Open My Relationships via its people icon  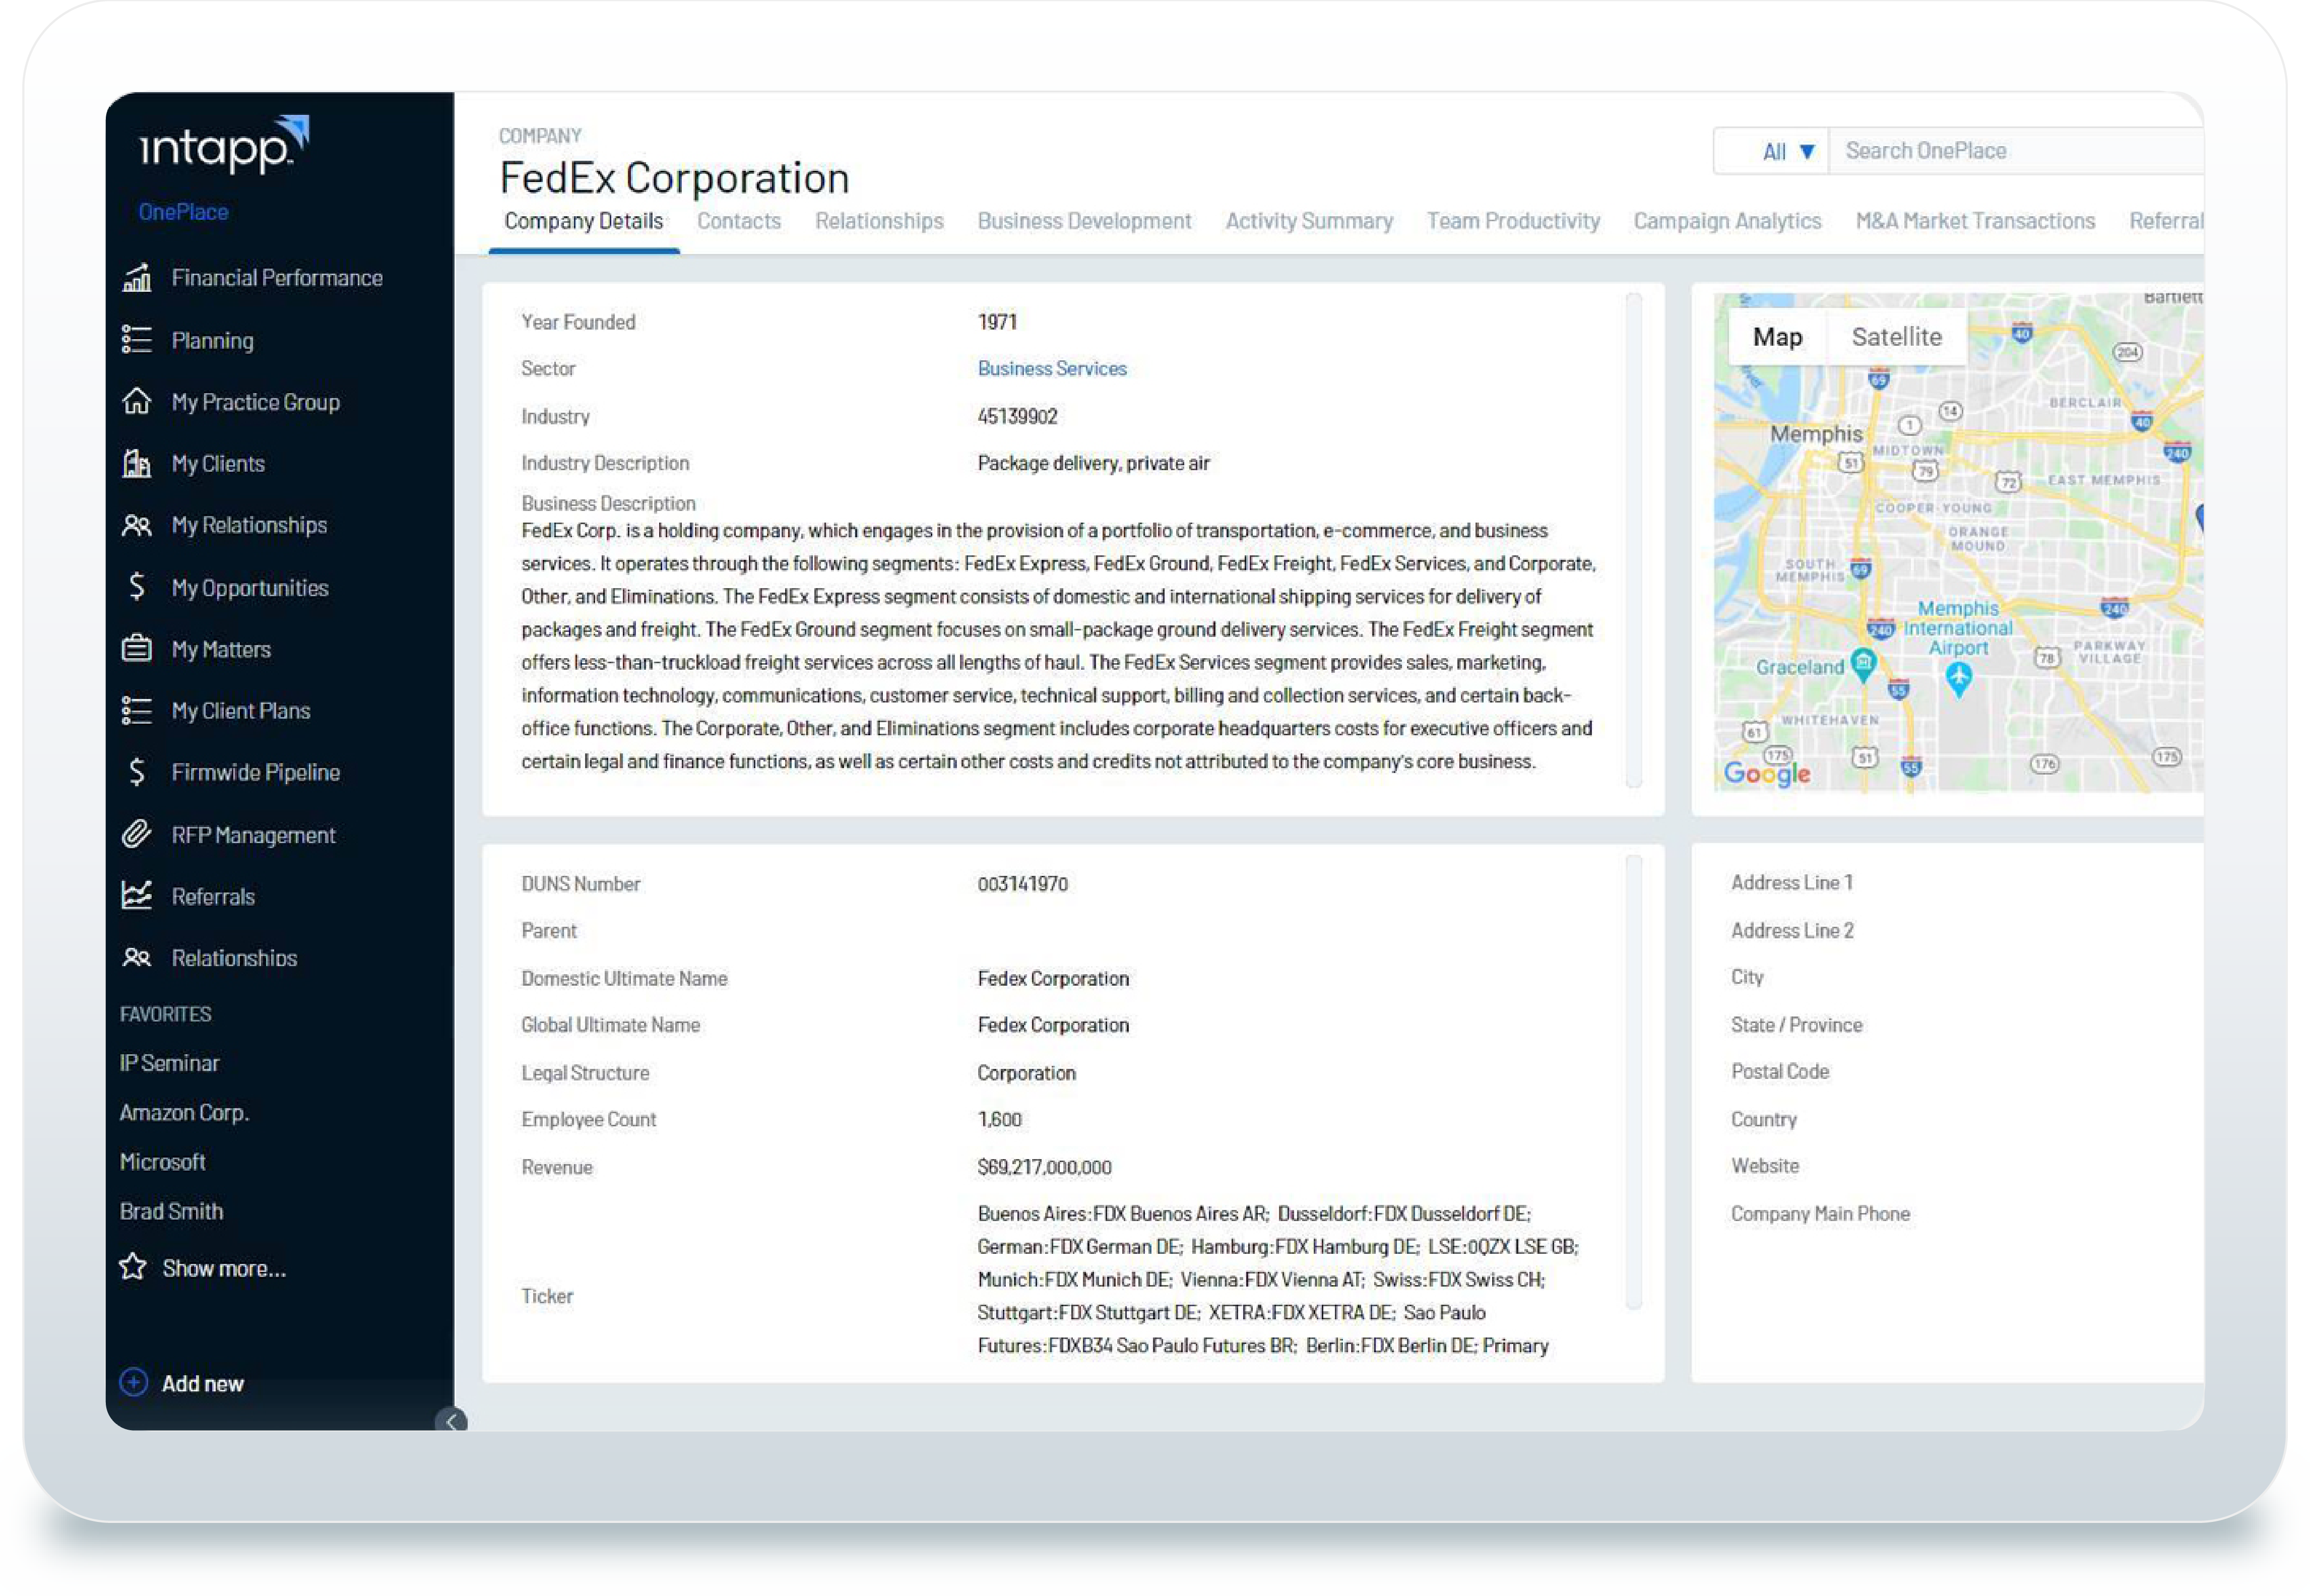coord(137,525)
